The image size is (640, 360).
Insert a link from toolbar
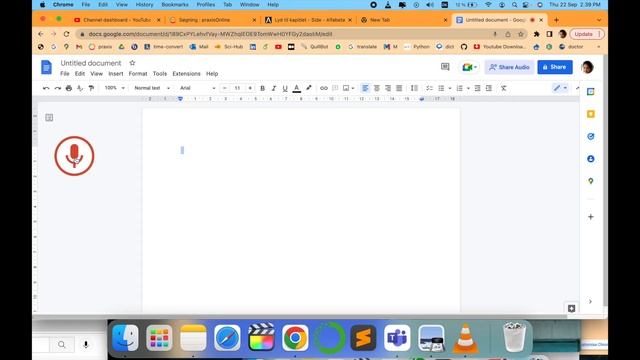[x=324, y=88]
